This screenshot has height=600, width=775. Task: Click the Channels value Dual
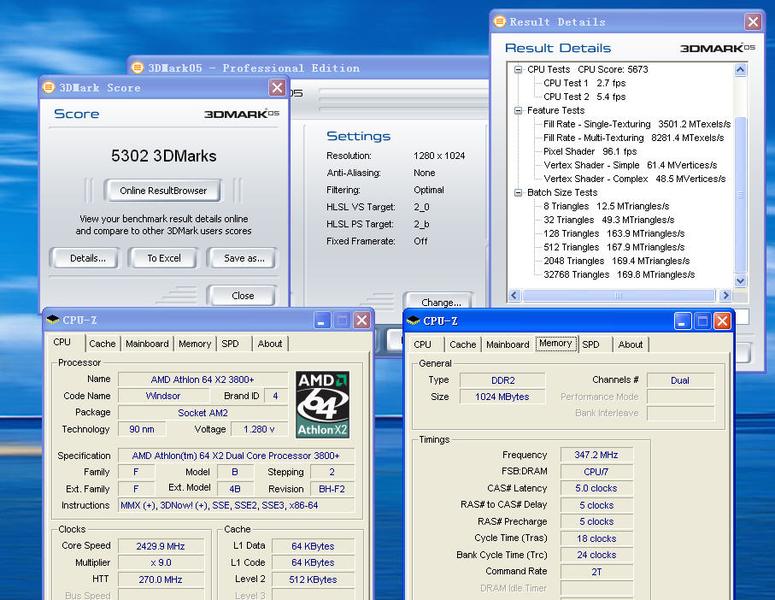pyautogui.click(x=680, y=381)
